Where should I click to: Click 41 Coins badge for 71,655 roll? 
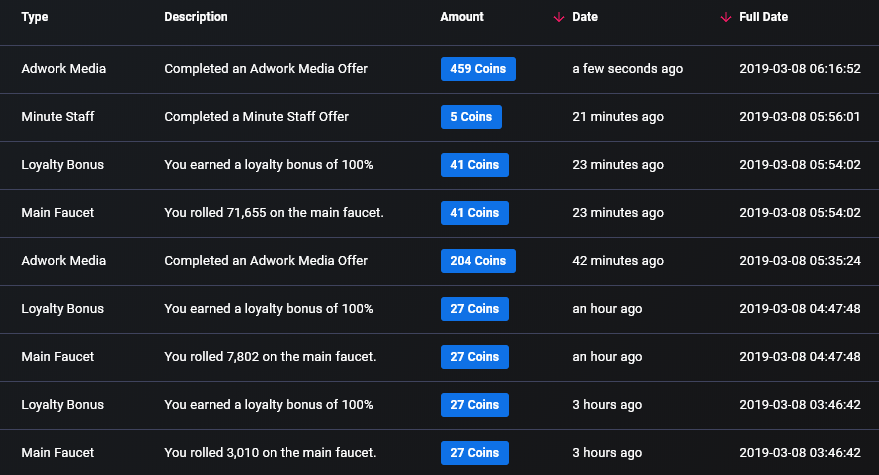[x=475, y=213]
